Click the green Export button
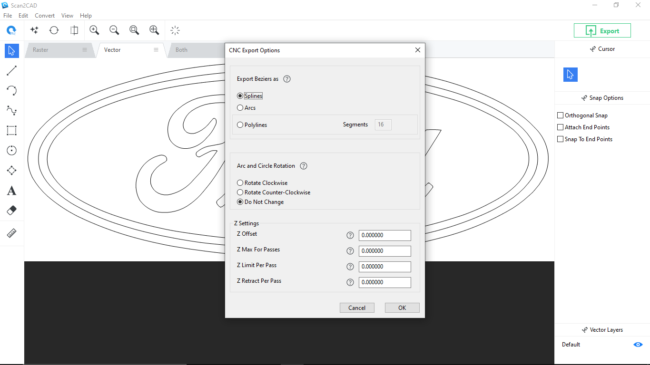Image resolution: width=650 pixels, height=365 pixels. (602, 31)
